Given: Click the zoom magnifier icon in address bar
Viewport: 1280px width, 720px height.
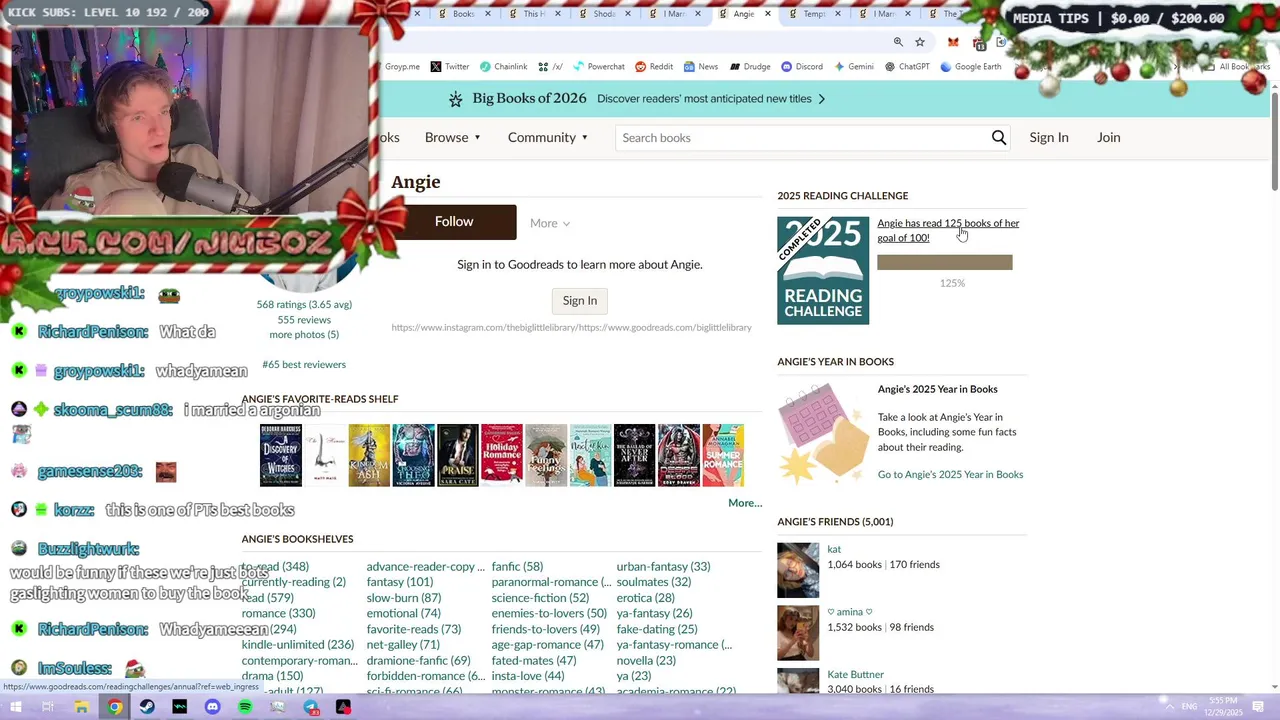Looking at the screenshot, I should [898, 42].
